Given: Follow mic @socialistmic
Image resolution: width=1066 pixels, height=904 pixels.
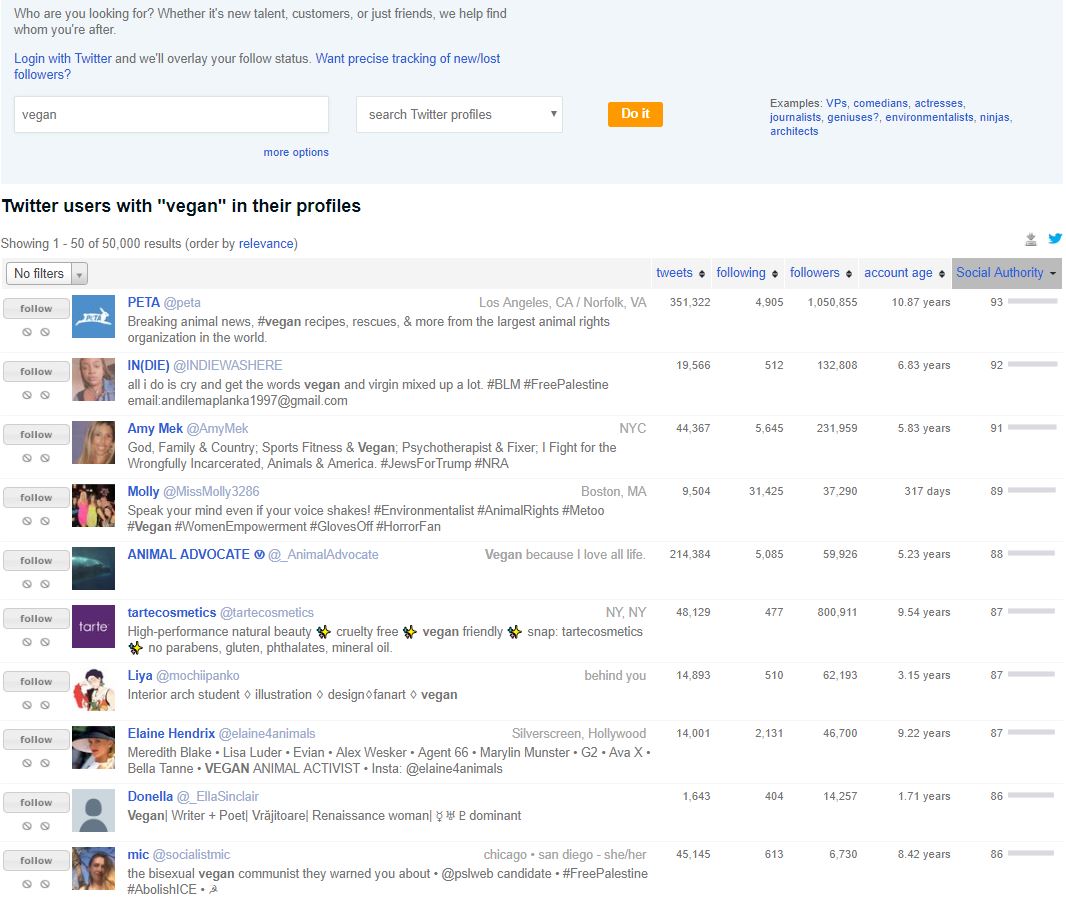Looking at the screenshot, I should click(x=36, y=860).
